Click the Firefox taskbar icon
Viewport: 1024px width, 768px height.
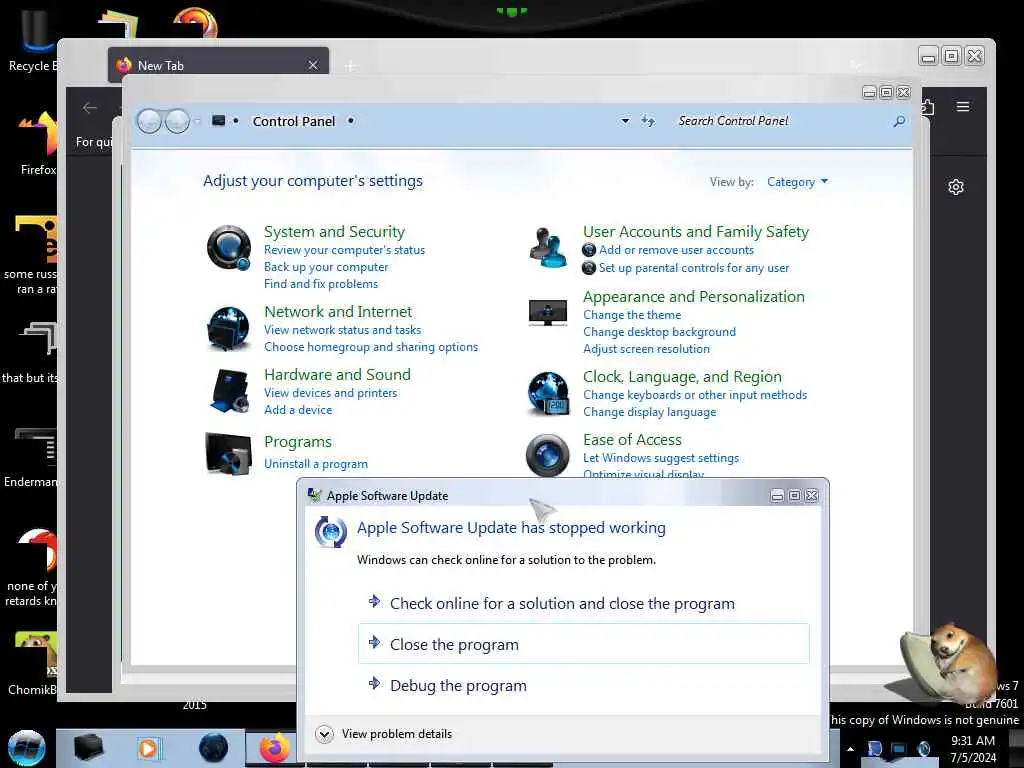coord(274,748)
